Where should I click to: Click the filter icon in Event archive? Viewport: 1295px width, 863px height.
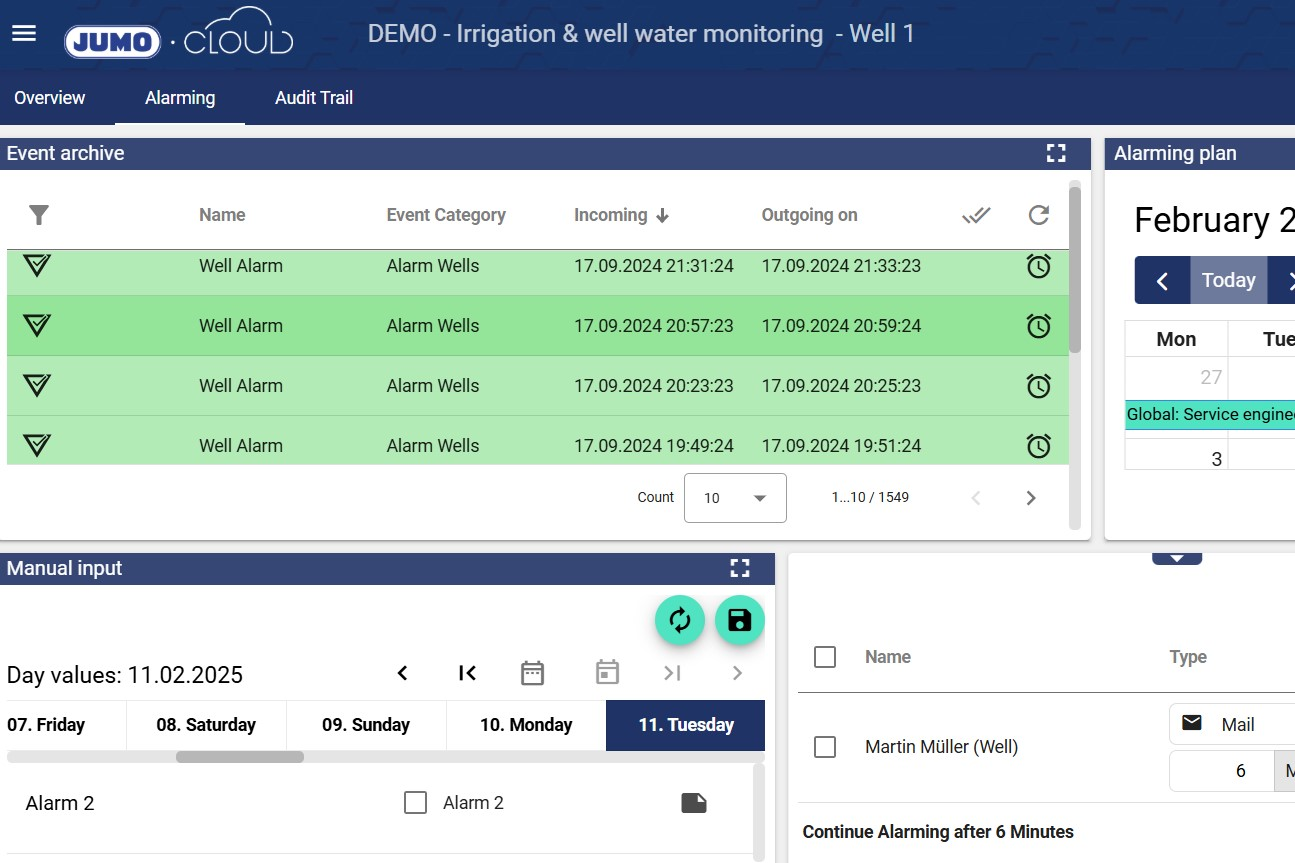click(x=39, y=215)
